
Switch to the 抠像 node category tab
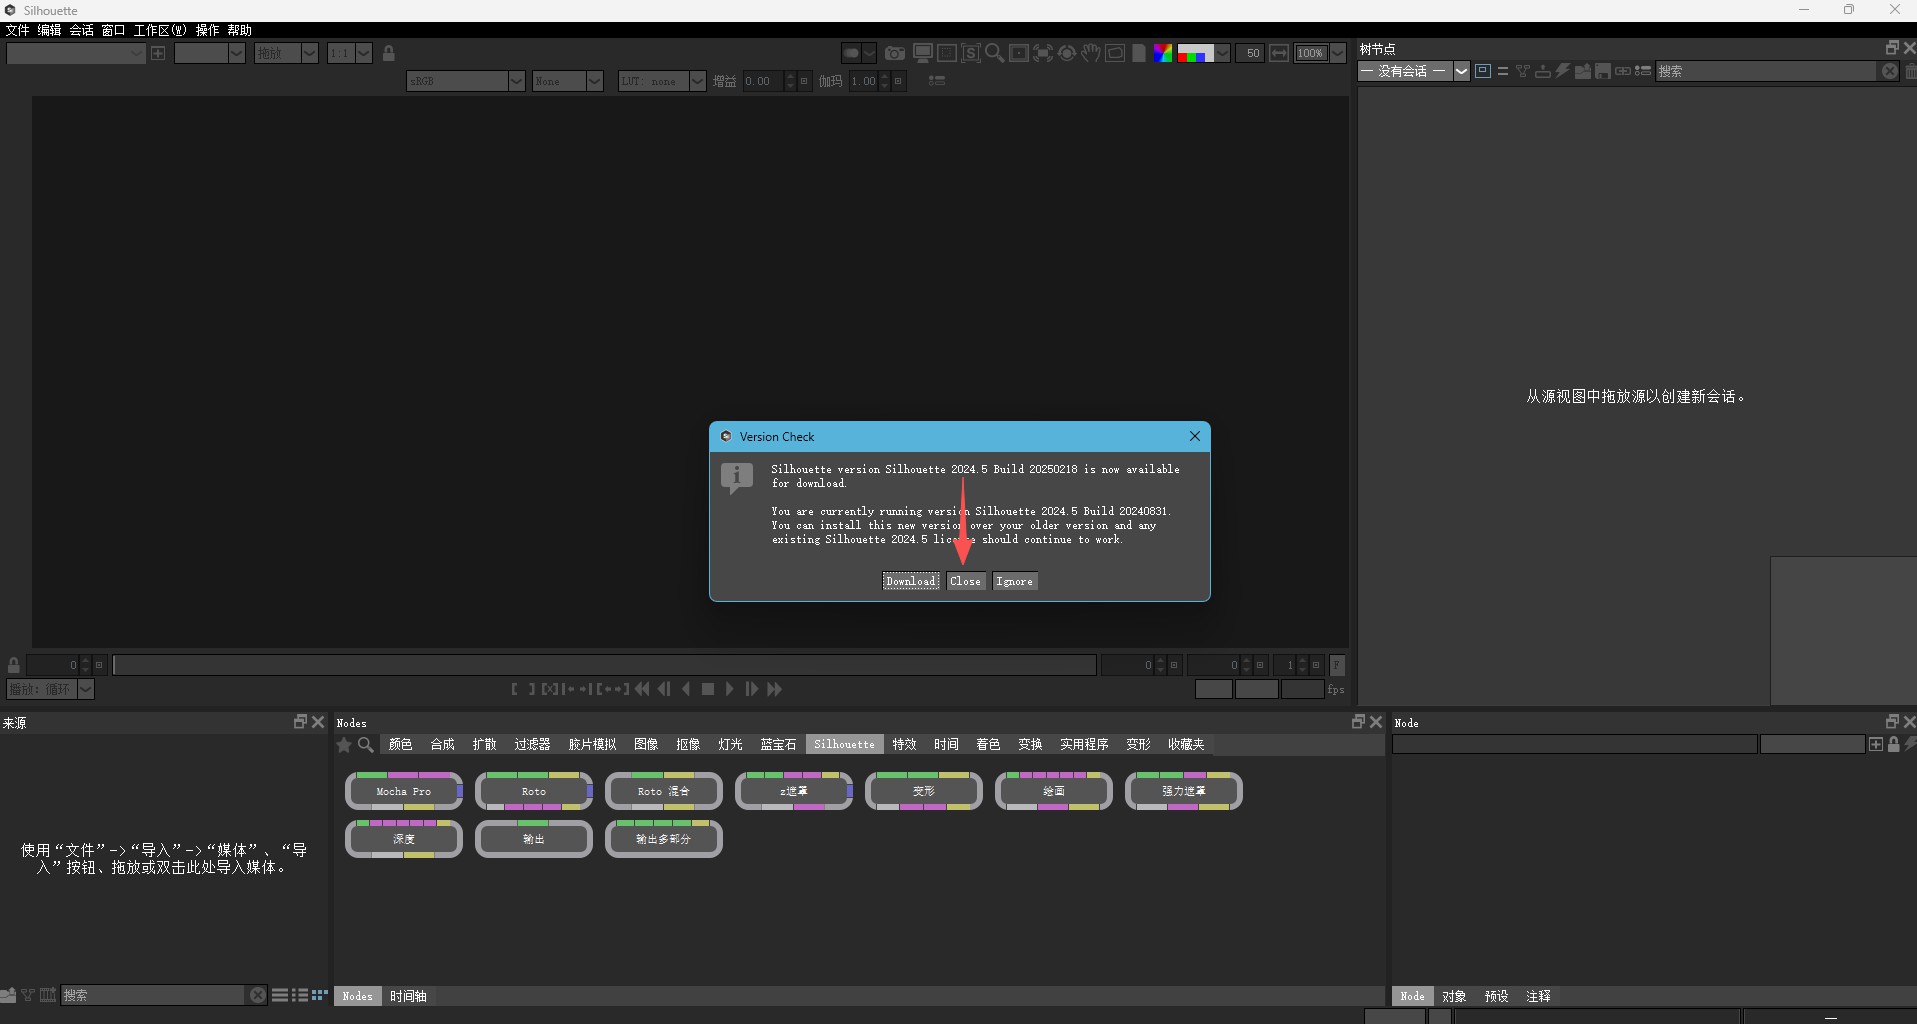tap(688, 745)
